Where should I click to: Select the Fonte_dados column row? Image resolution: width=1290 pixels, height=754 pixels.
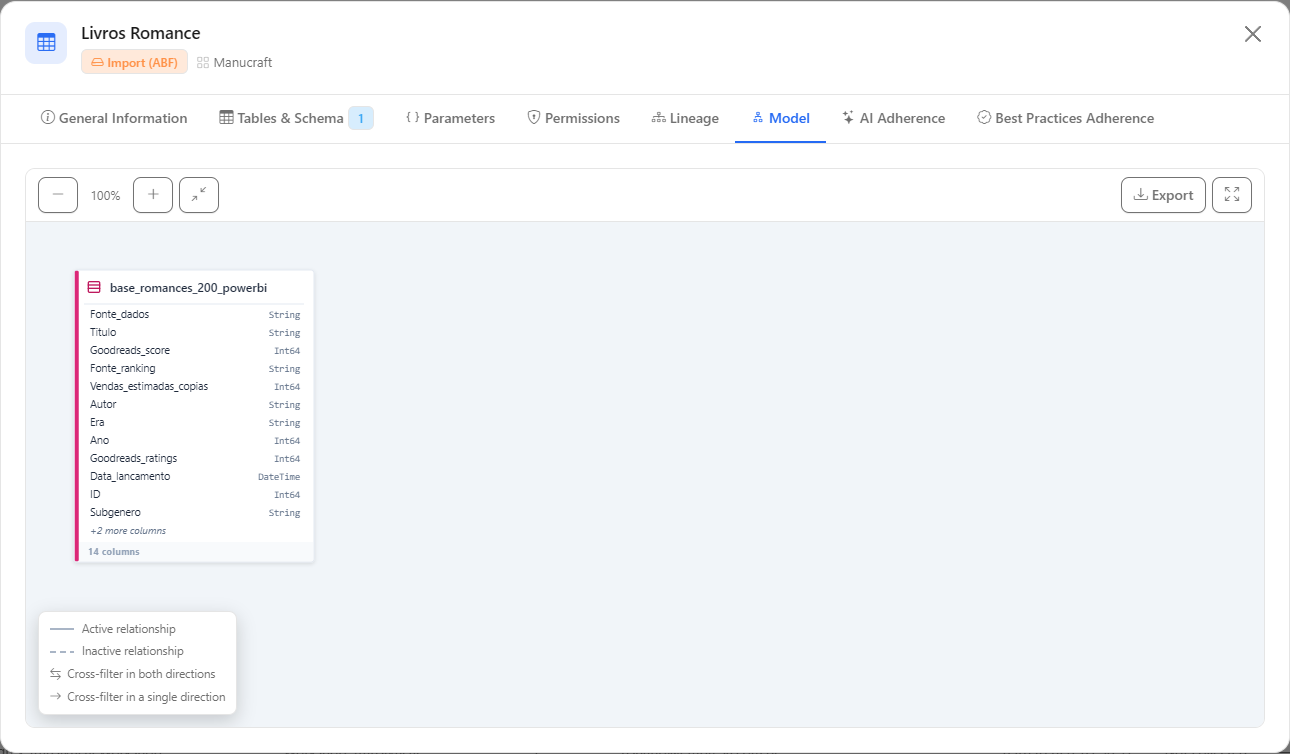coord(195,314)
